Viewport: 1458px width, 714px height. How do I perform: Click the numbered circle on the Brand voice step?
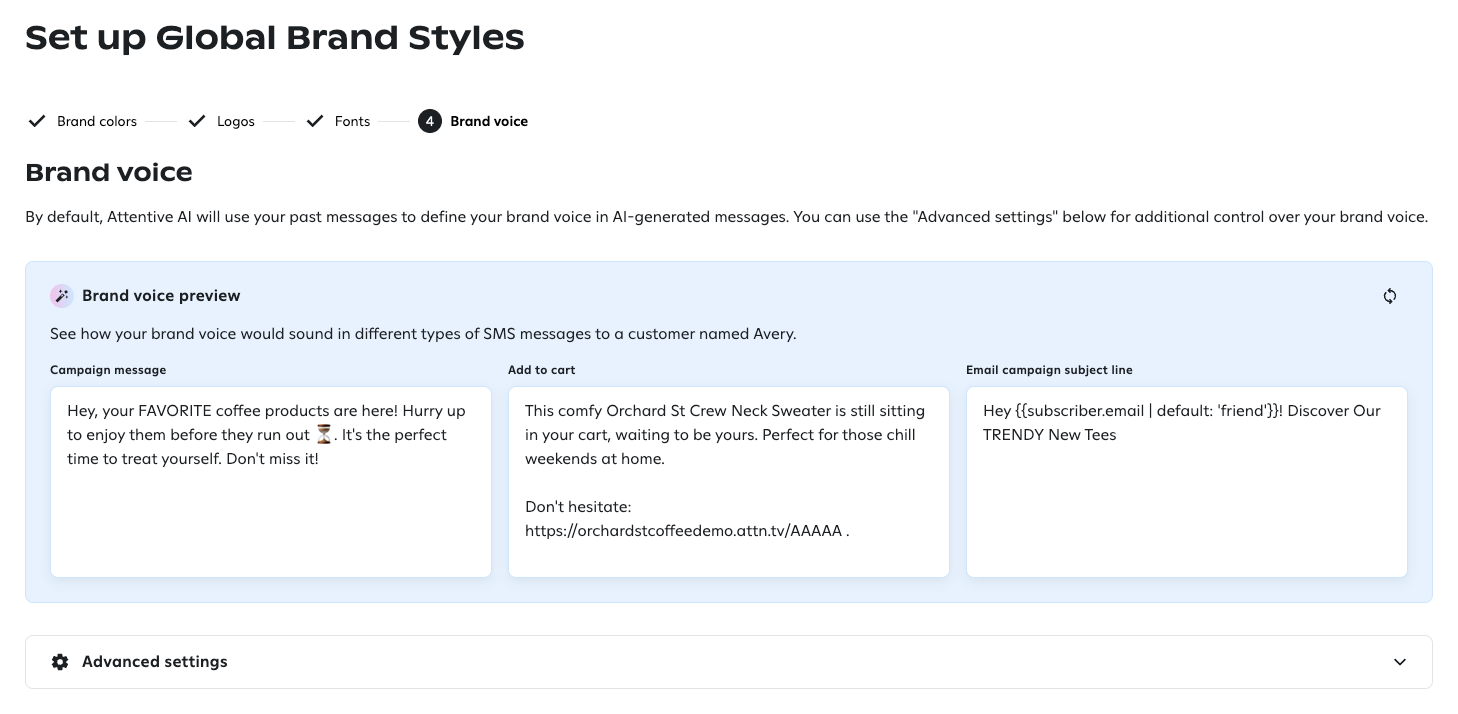coord(430,121)
